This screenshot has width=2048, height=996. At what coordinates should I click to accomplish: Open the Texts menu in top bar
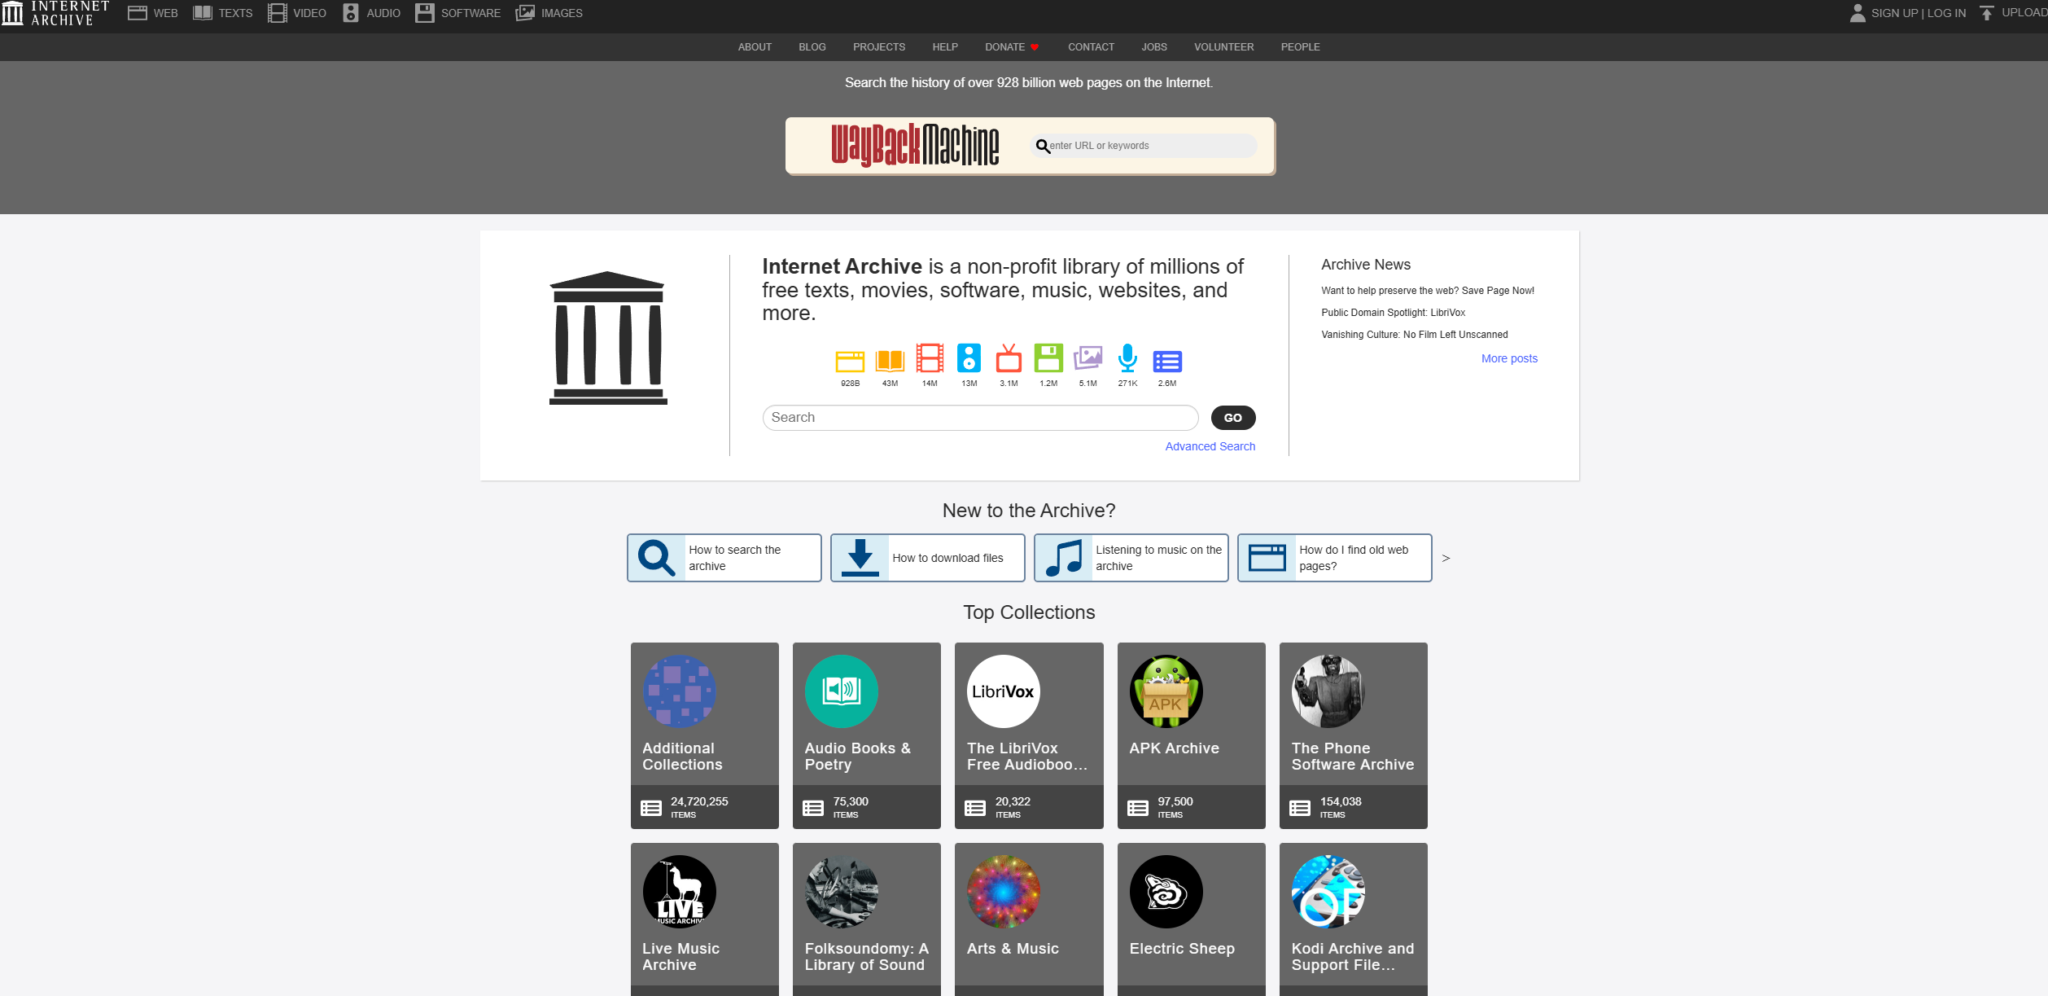pyautogui.click(x=223, y=13)
